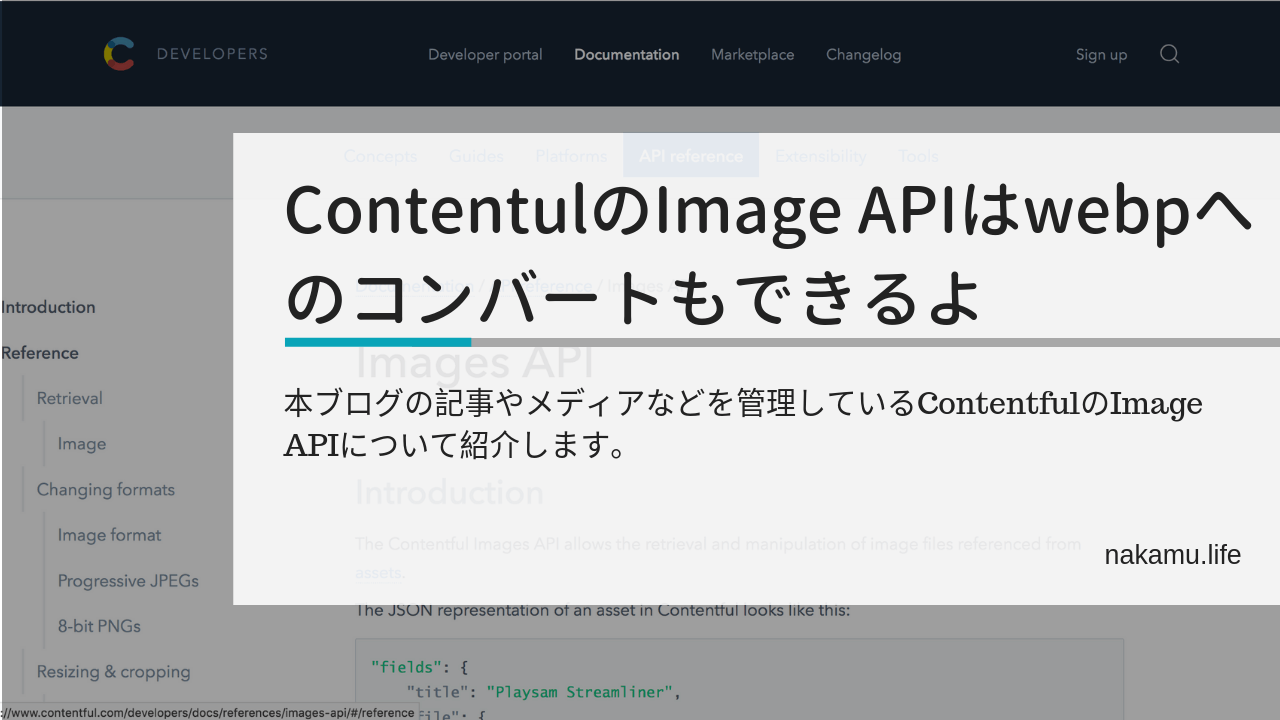Open the Tools tab
The width and height of the screenshot is (1280, 720).
tap(917, 156)
